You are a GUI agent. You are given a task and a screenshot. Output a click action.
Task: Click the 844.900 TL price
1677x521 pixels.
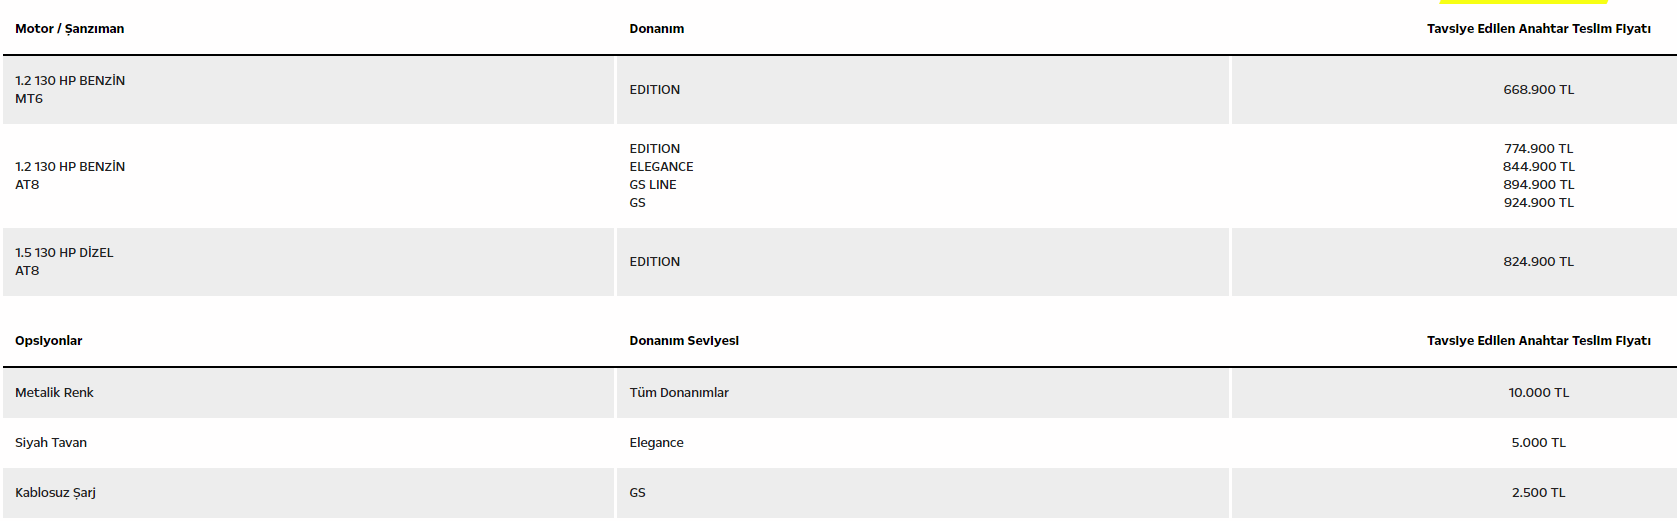pos(1538,167)
